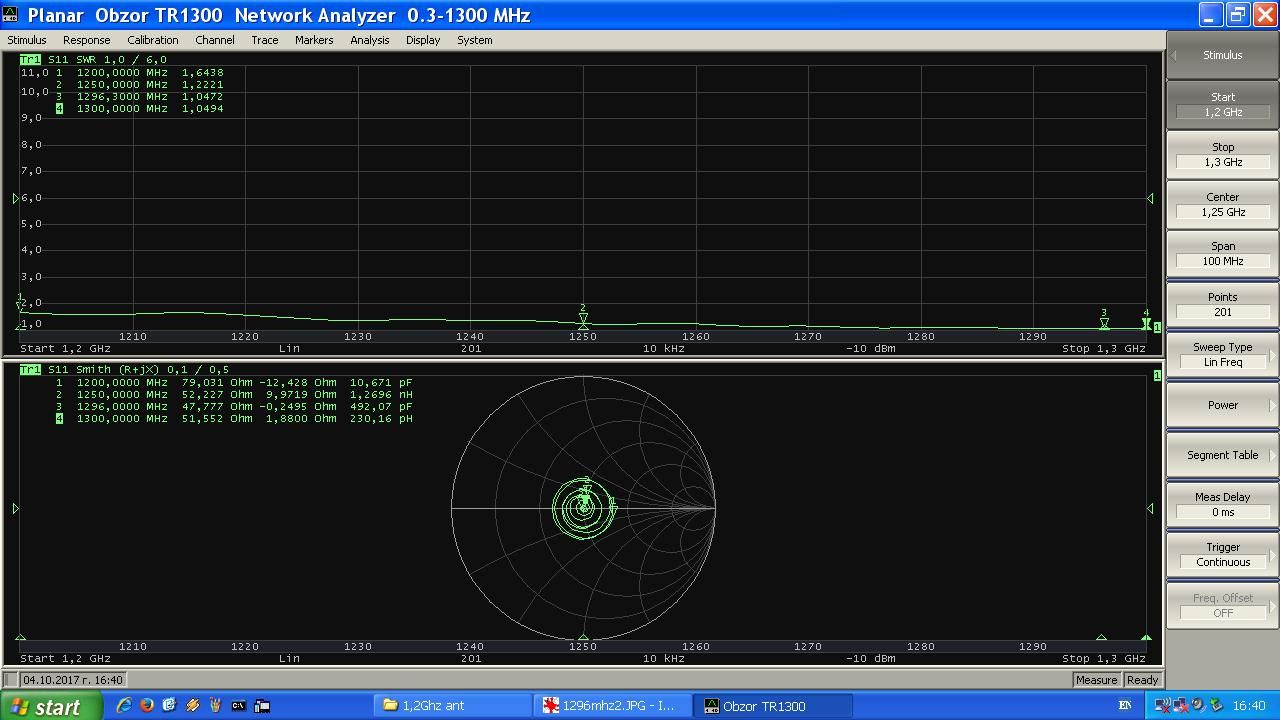Image resolution: width=1280 pixels, height=720 pixels.
Task: Open Firefox from the quick launch bar
Action: [147, 706]
